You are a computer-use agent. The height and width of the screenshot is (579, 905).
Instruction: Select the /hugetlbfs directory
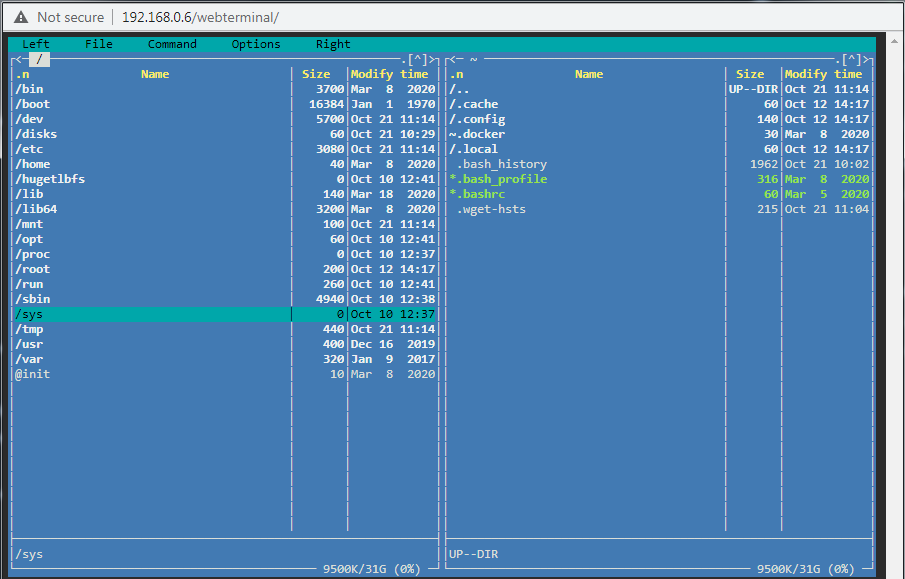[x=225, y=179]
